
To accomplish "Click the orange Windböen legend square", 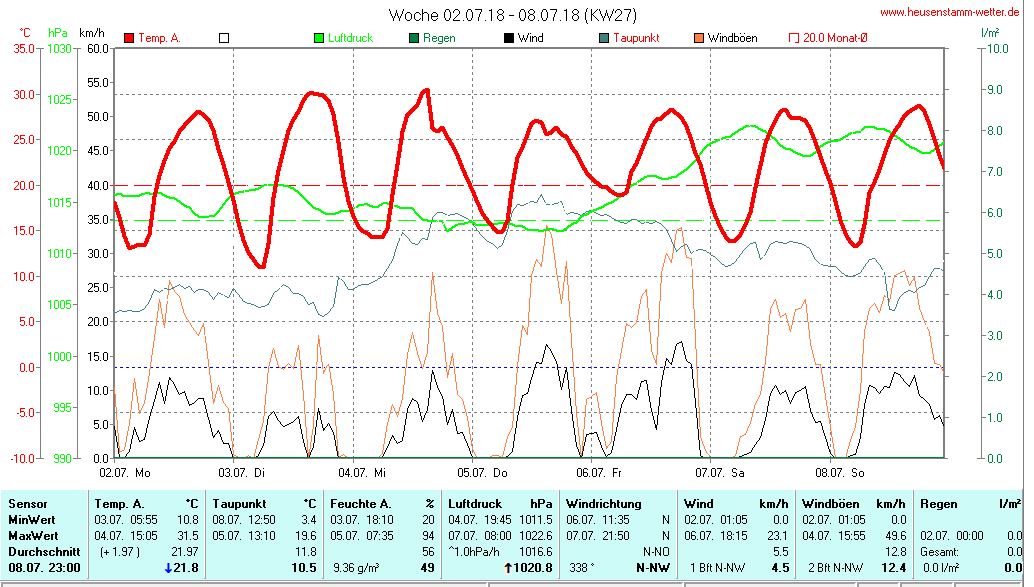I will click(x=699, y=38).
